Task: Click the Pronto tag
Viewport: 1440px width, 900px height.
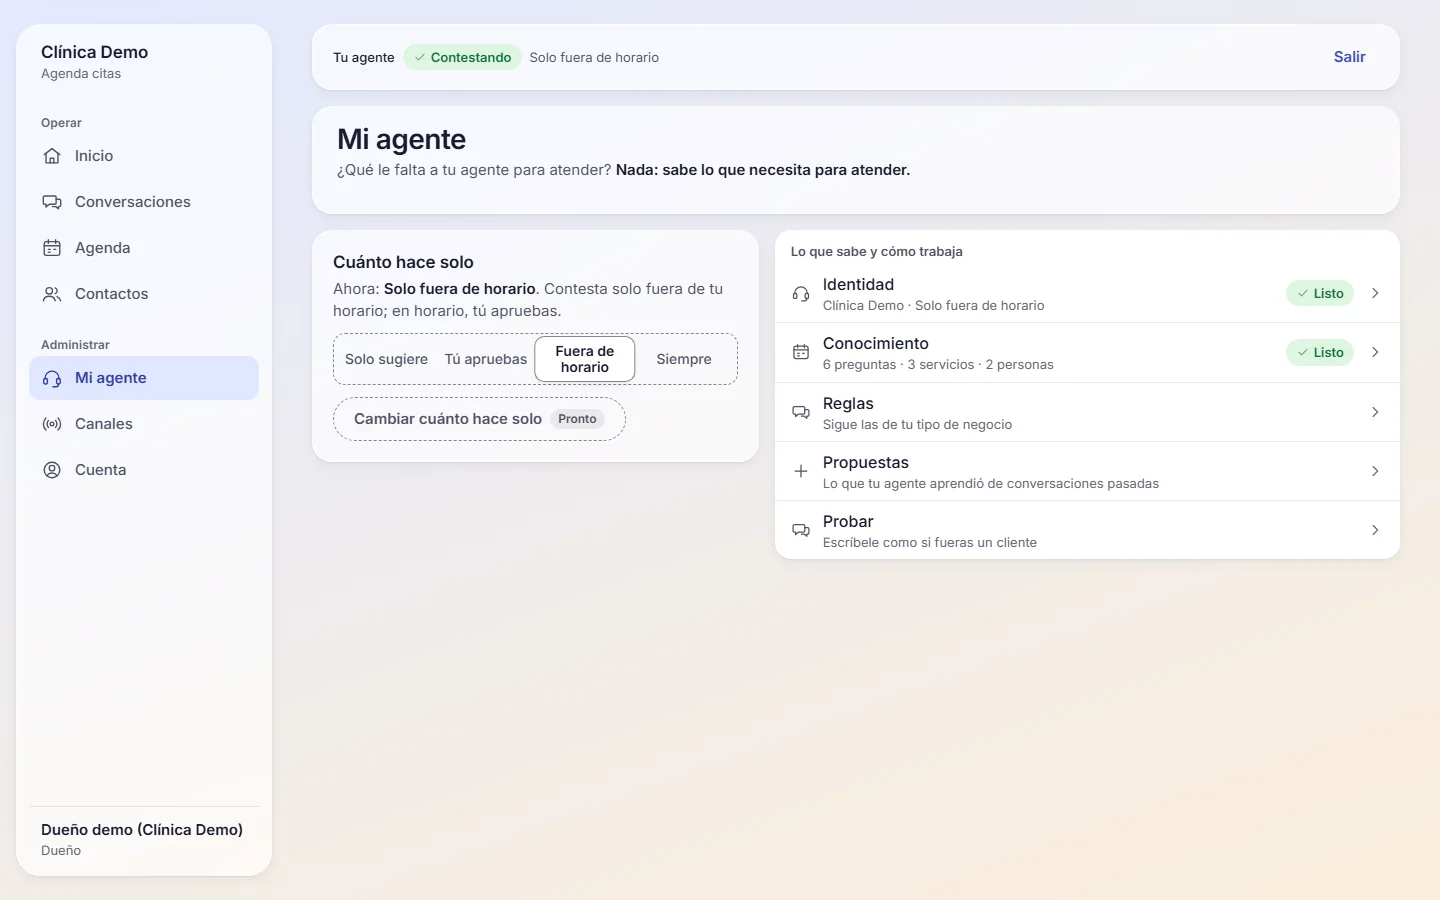Action: (577, 419)
